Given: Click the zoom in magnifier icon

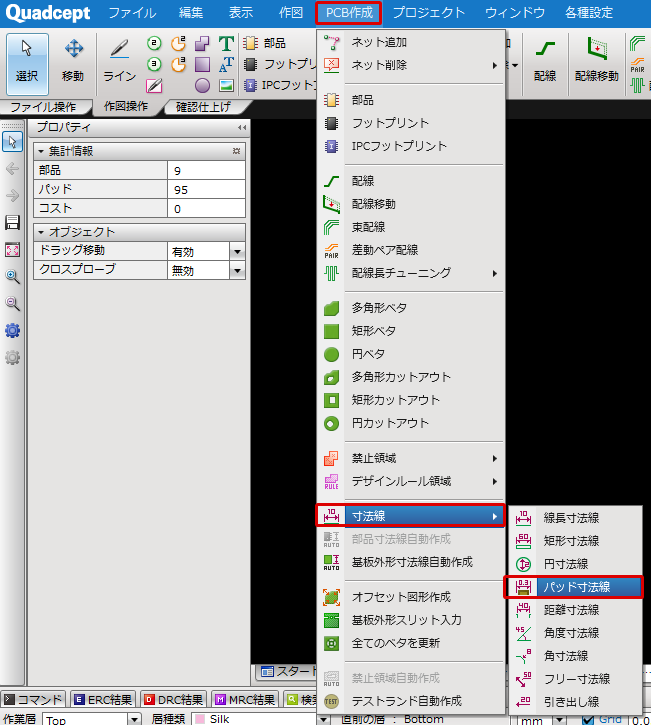Looking at the screenshot, I should click(x=12, y=276).
